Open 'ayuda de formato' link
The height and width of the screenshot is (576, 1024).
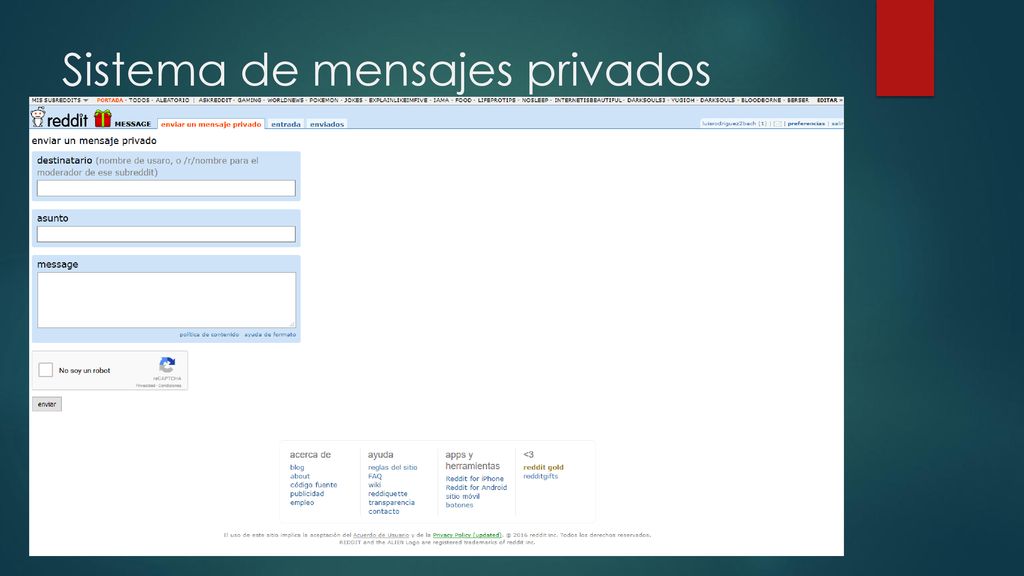coord(270,334)
